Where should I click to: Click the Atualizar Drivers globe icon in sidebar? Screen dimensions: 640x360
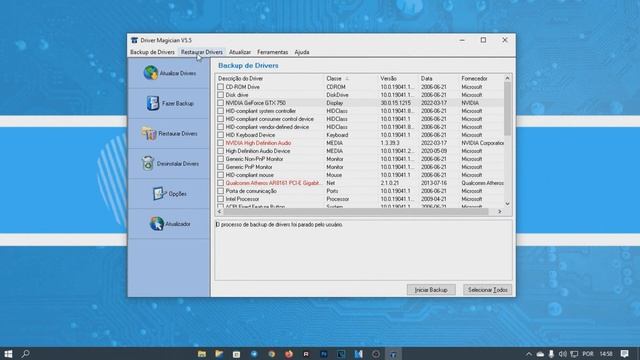point(151,73)
